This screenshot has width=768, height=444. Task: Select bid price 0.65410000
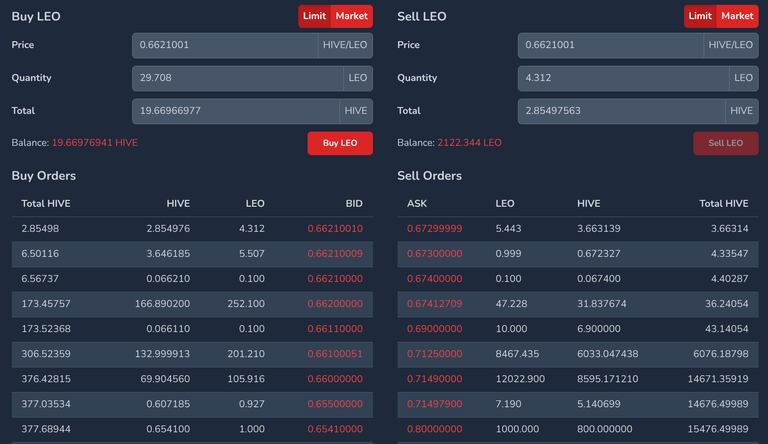[x=335, y=428]
